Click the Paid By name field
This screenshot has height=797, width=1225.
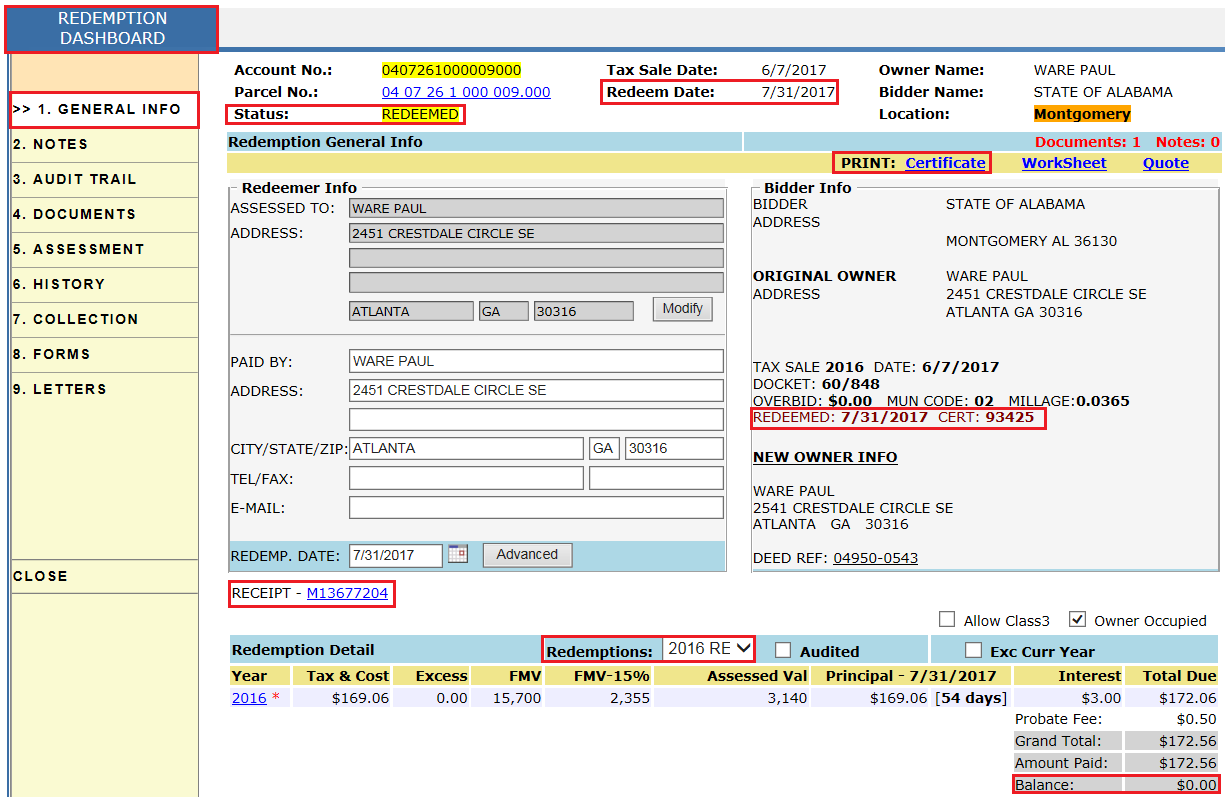coord(536,361)
